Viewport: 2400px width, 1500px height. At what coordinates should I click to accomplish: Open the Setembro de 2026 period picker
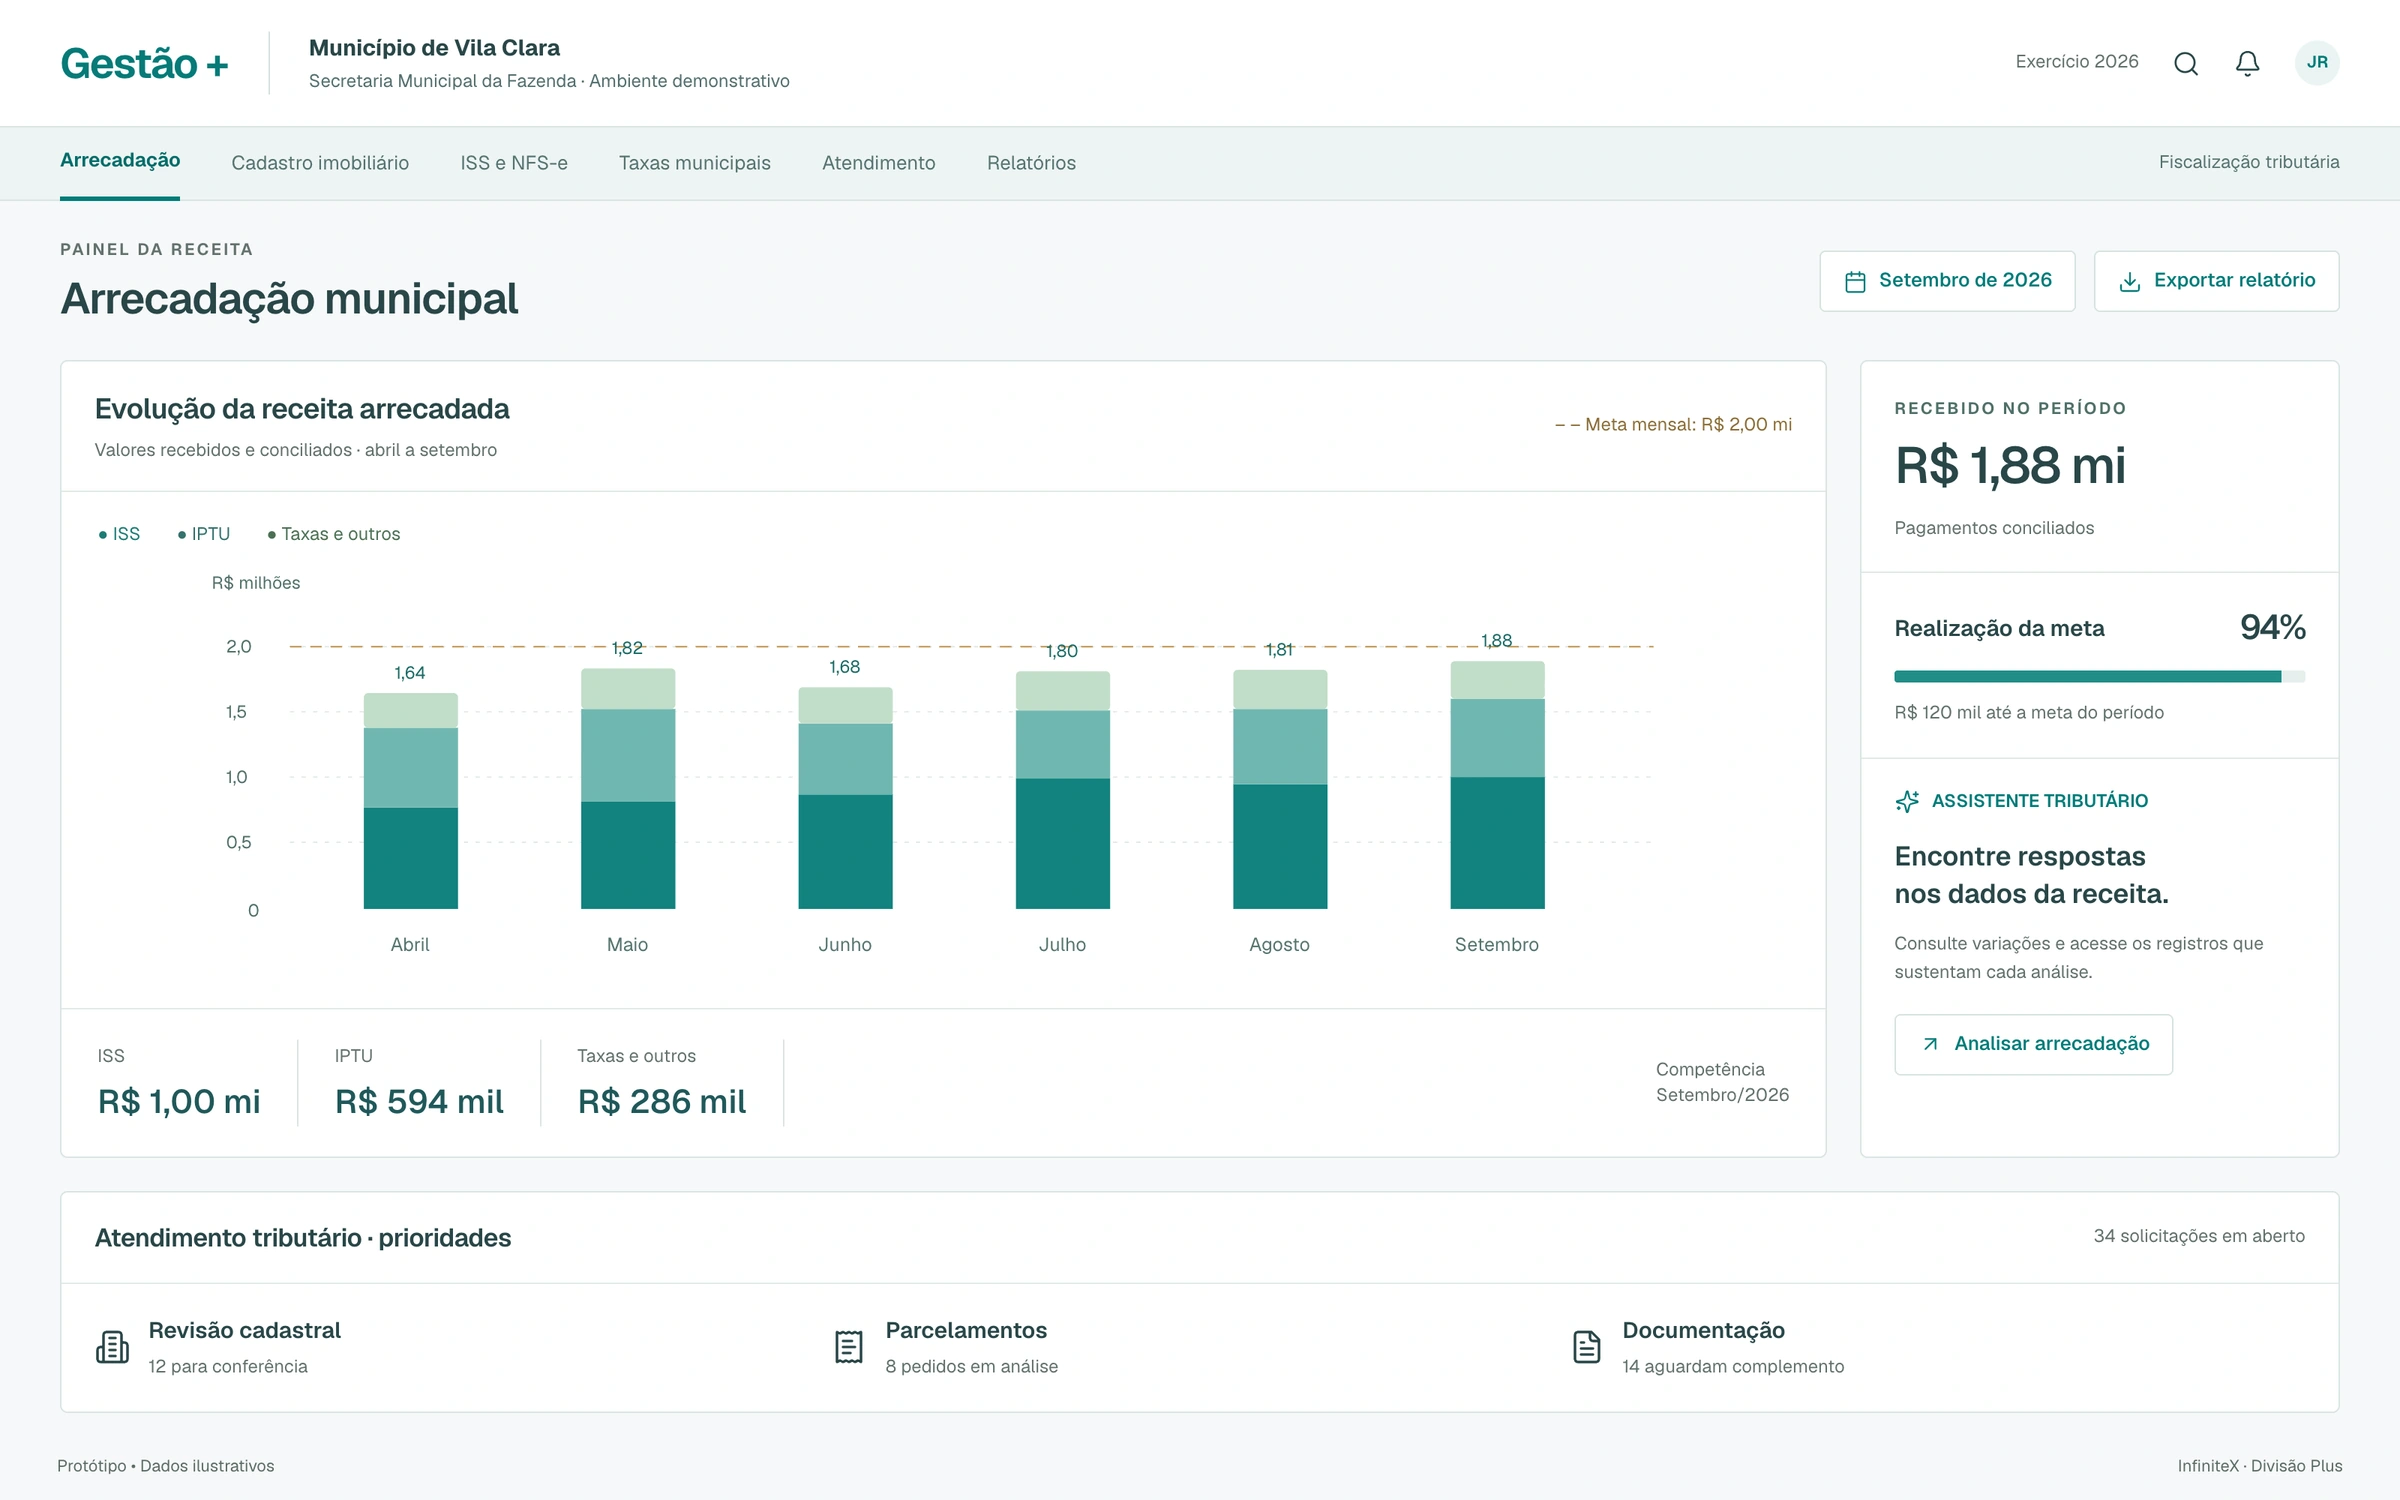pyautogui.click(x=1947, y=281)
